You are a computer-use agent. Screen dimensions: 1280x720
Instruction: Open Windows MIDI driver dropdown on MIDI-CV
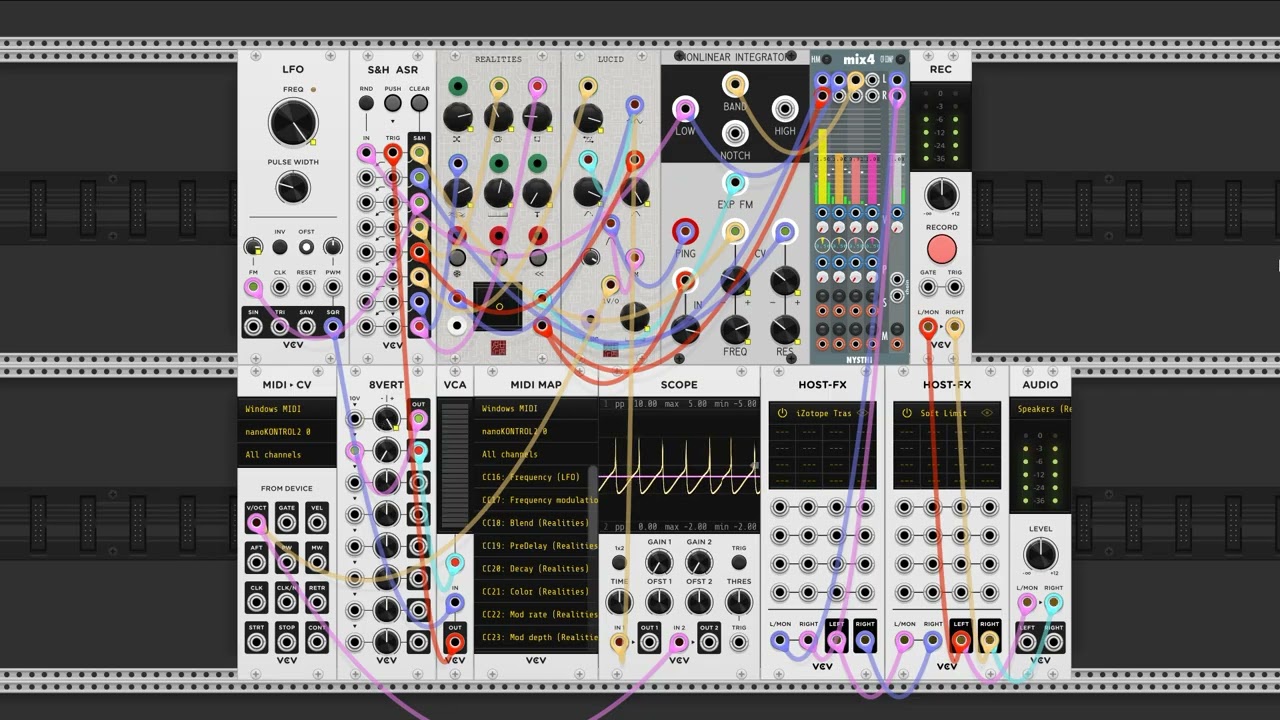point(288,409)
